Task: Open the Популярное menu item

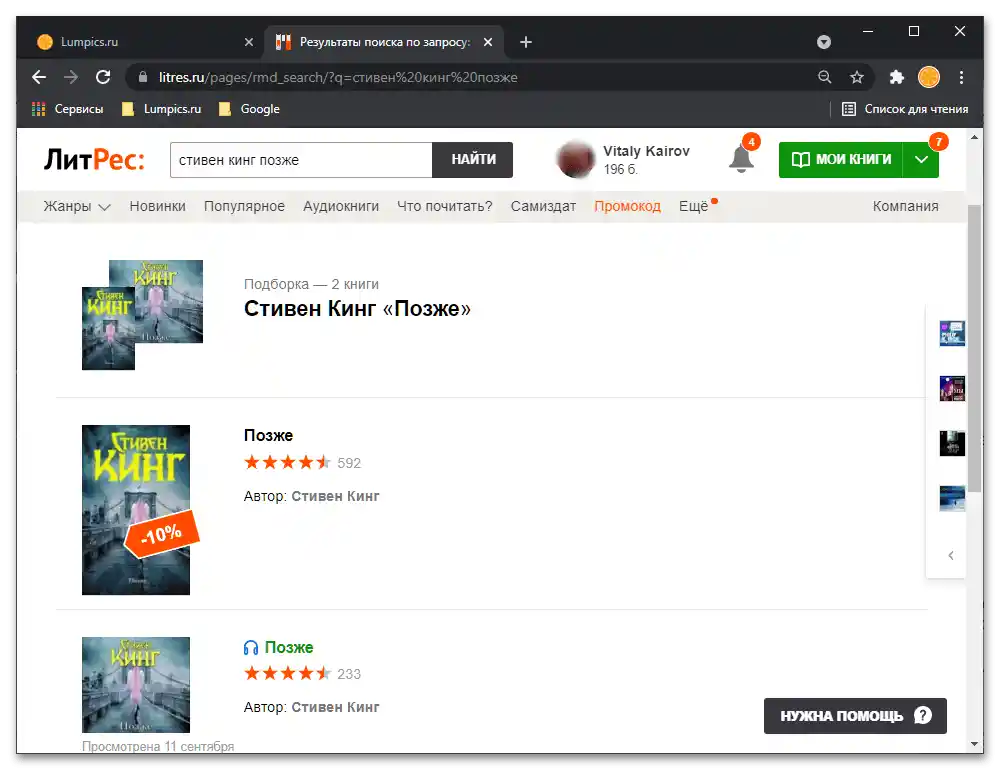Action: click(244, 207)
